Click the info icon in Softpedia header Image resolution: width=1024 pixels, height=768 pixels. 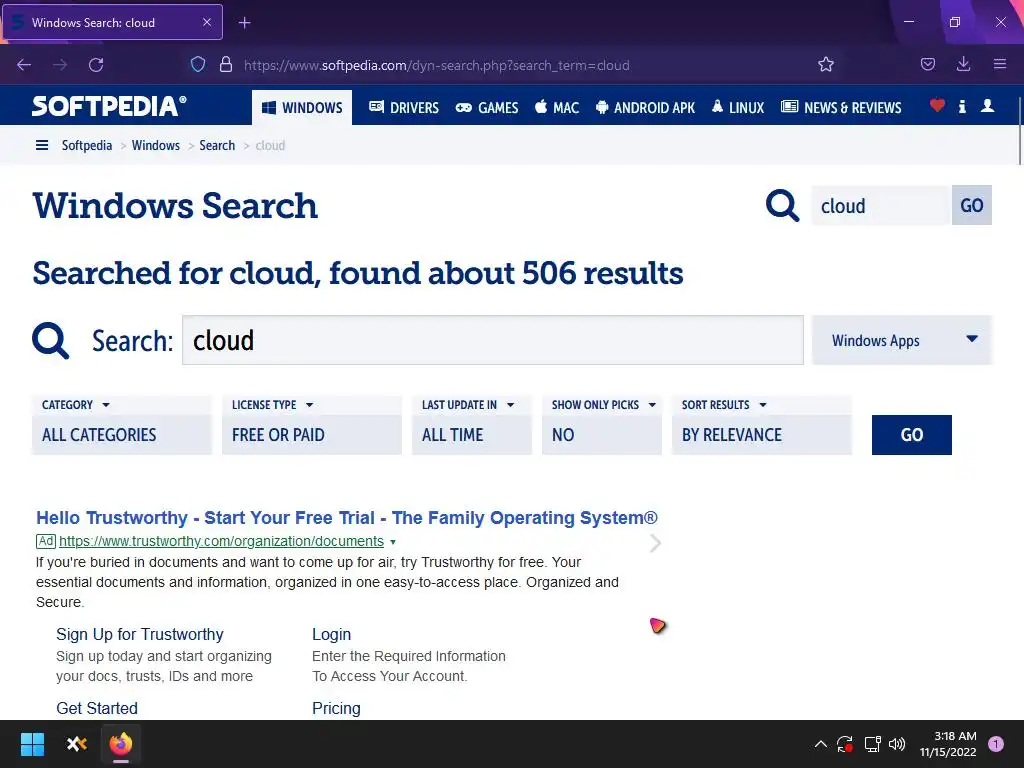962,106
